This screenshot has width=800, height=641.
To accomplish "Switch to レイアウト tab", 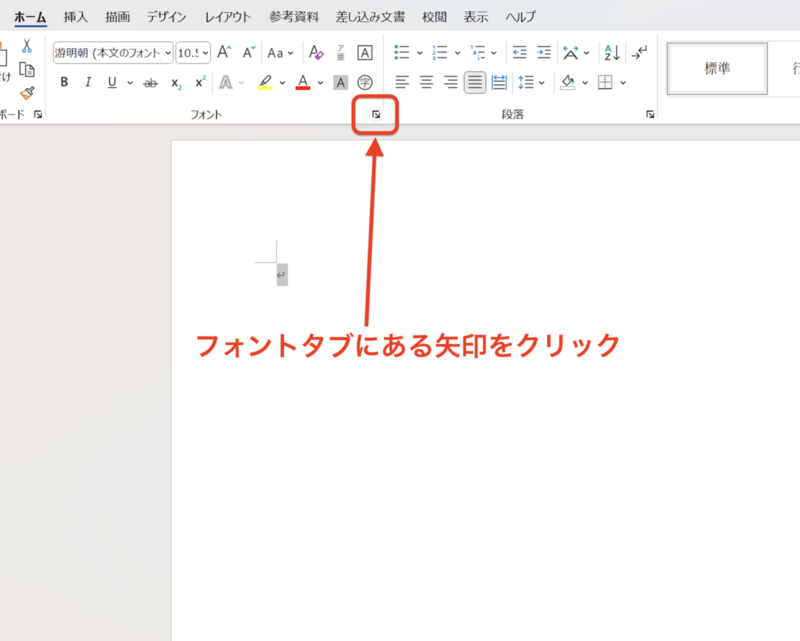I will pyautogui.click(x=228, y=17).
